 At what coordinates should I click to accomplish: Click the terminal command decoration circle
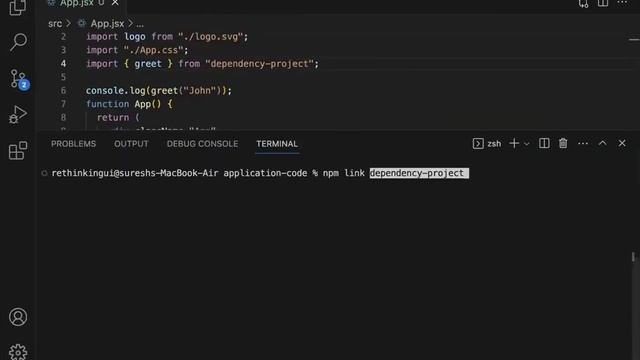(x=44, y=173)
